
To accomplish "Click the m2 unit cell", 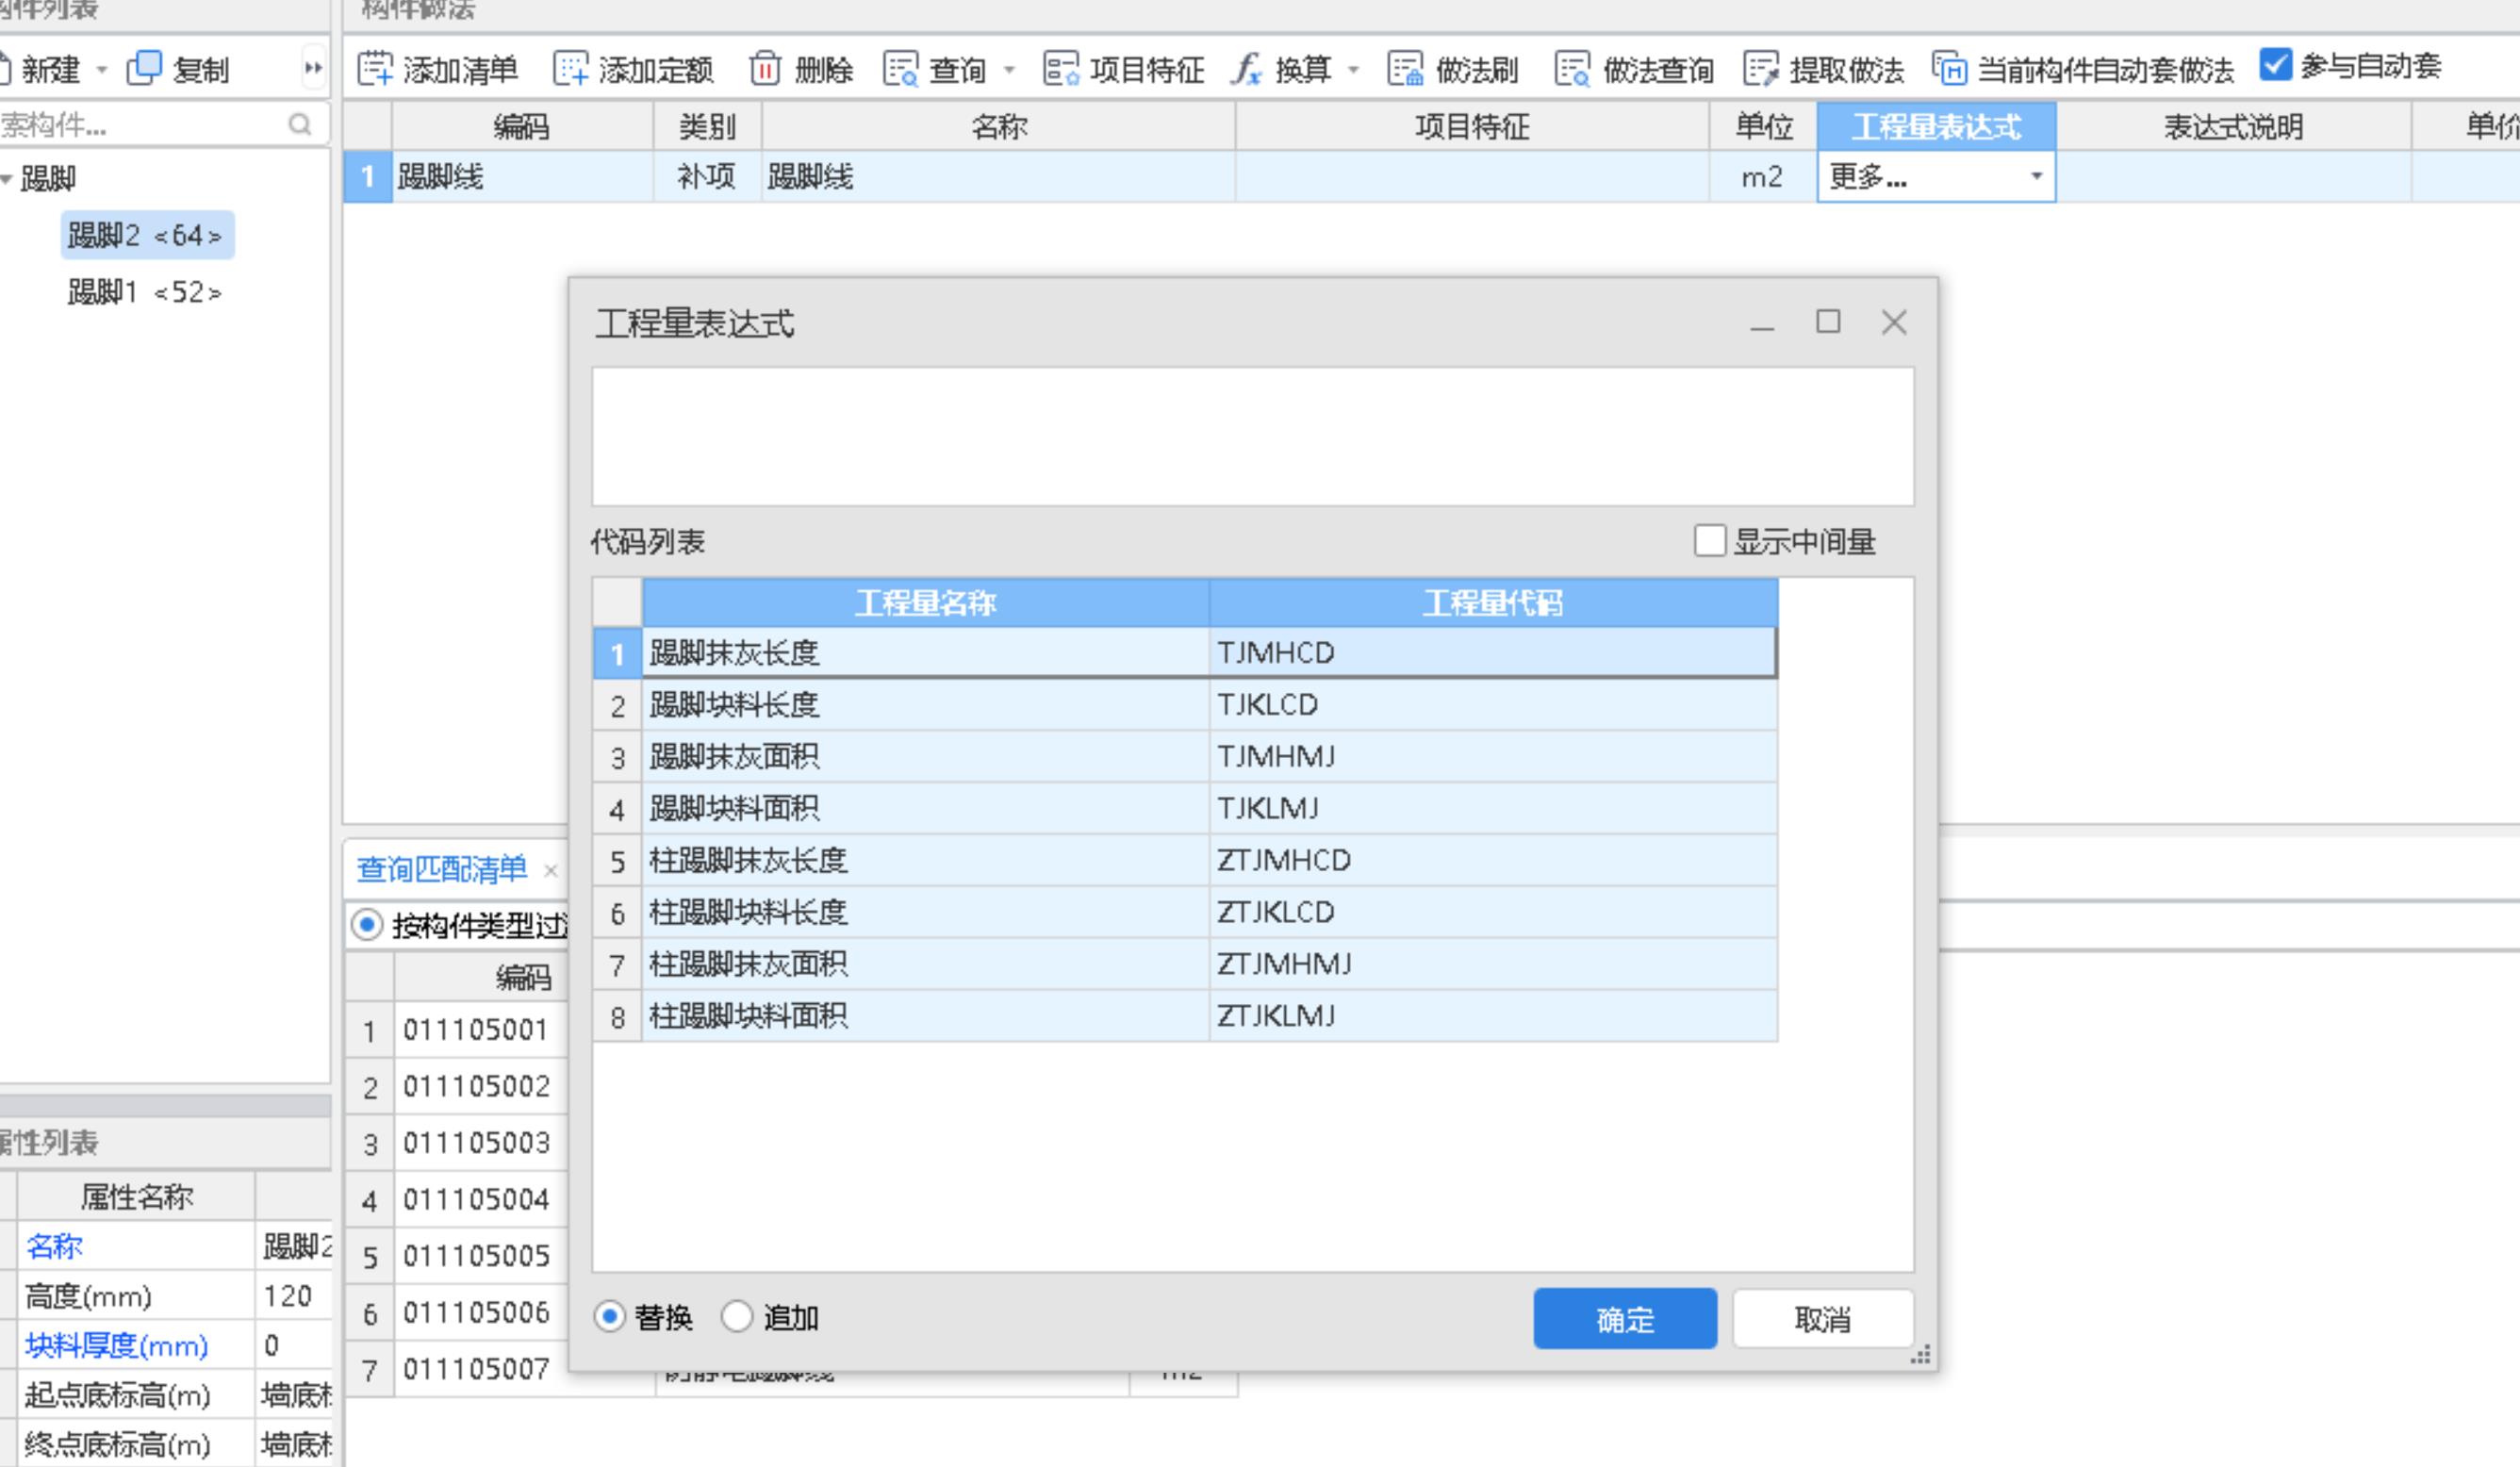I will click(1762, 177).
